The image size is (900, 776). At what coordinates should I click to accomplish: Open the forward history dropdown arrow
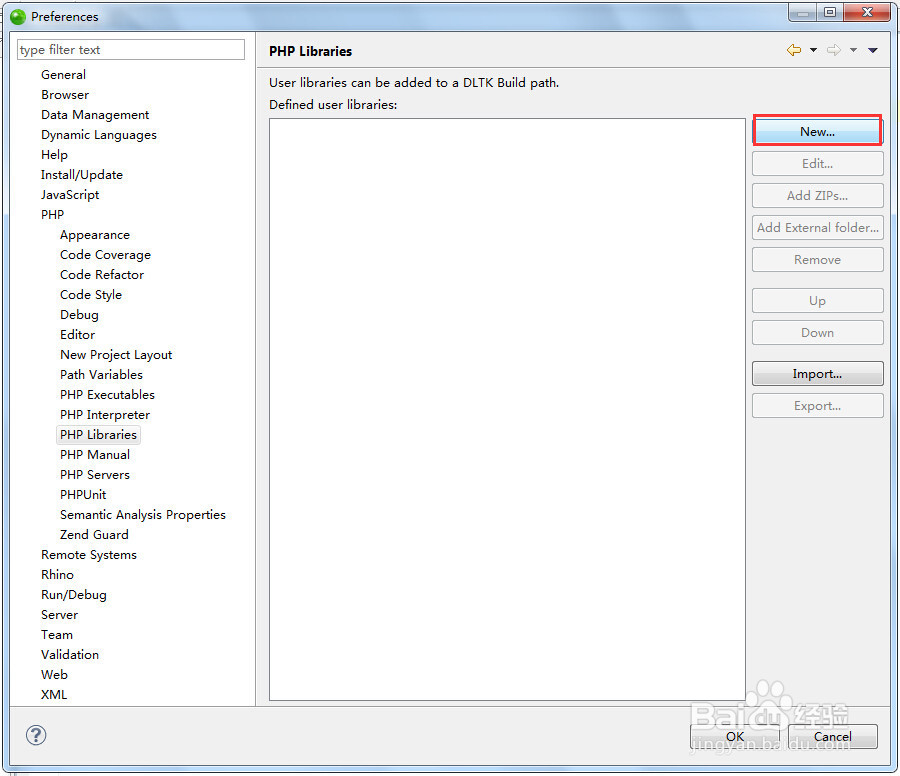[x=854, y=50]
